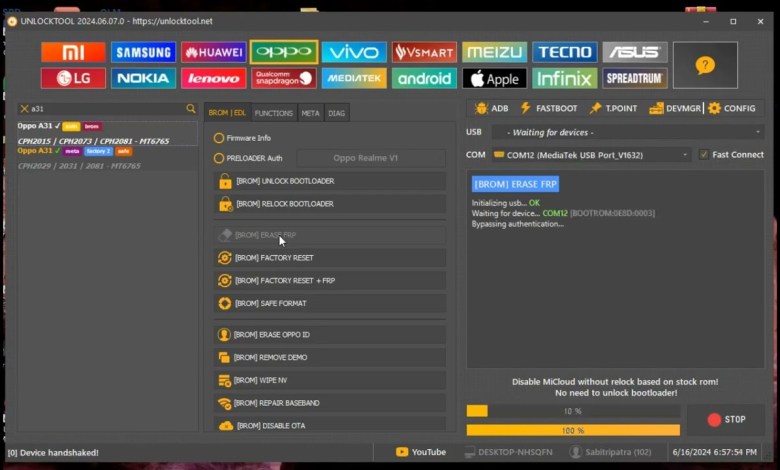The width and height of the screenshot is (780, 470).
Task: Switch to the DIAG tab
Action: click(337, 113)
